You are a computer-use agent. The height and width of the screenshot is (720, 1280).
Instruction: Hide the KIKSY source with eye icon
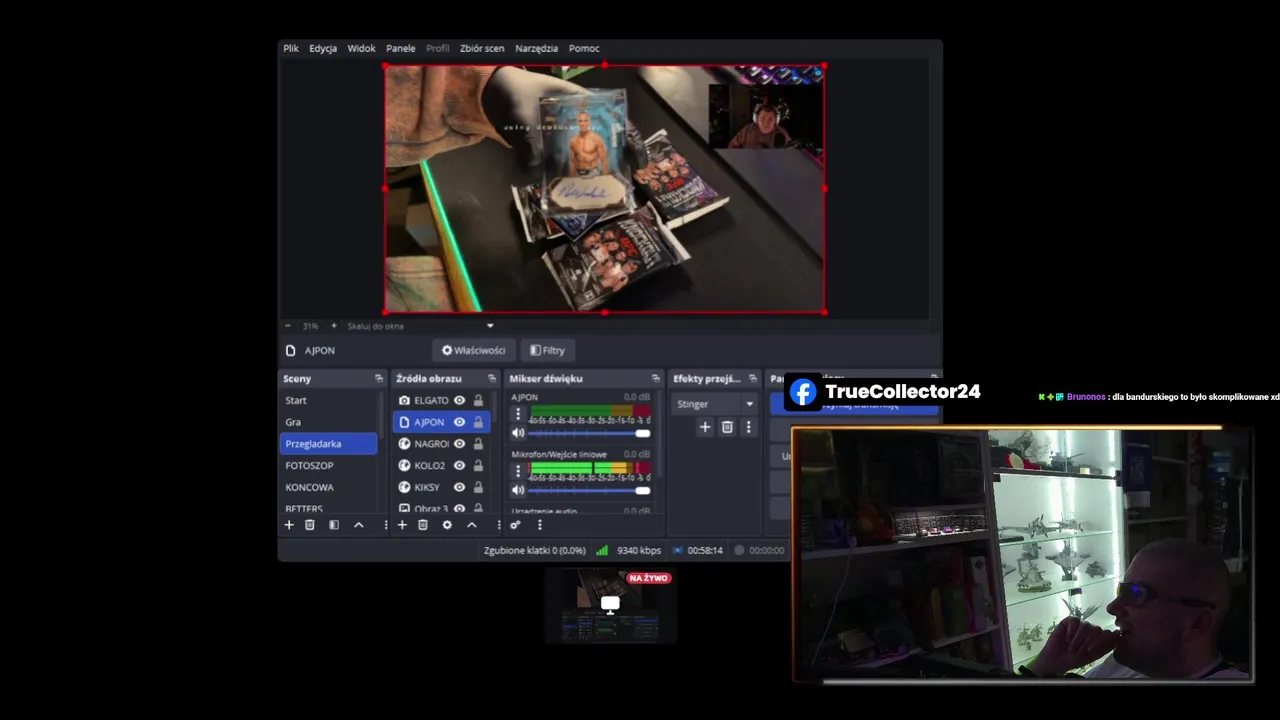coord(459,487)
